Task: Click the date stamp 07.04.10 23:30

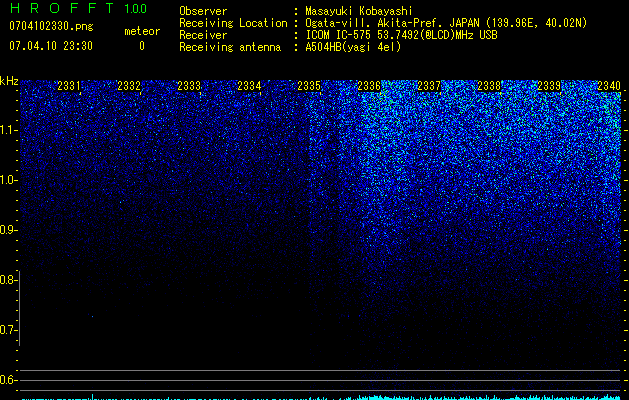Action: click(51, 46)
